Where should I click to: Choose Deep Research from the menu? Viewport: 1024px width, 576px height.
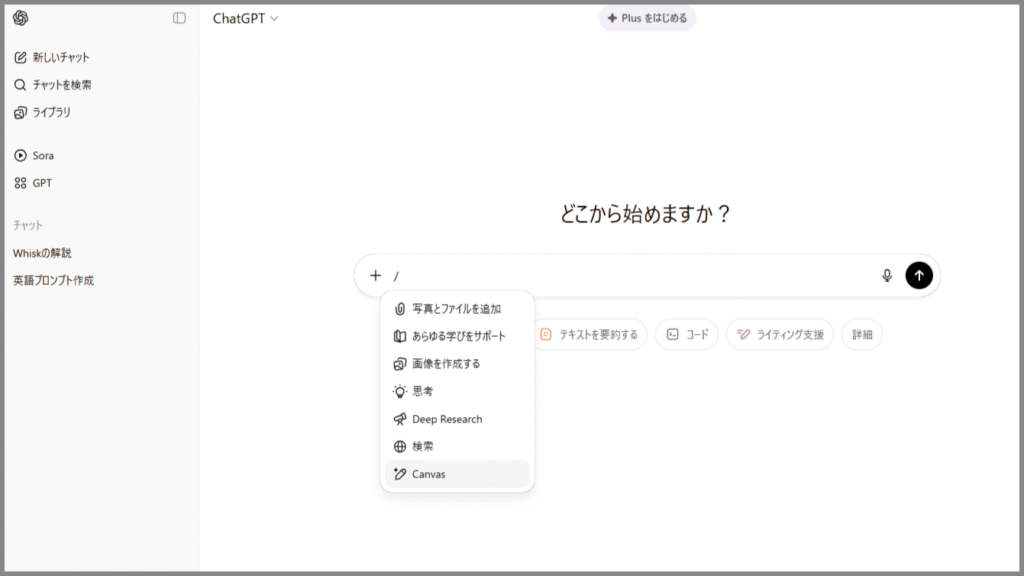(x=446, y=419)
